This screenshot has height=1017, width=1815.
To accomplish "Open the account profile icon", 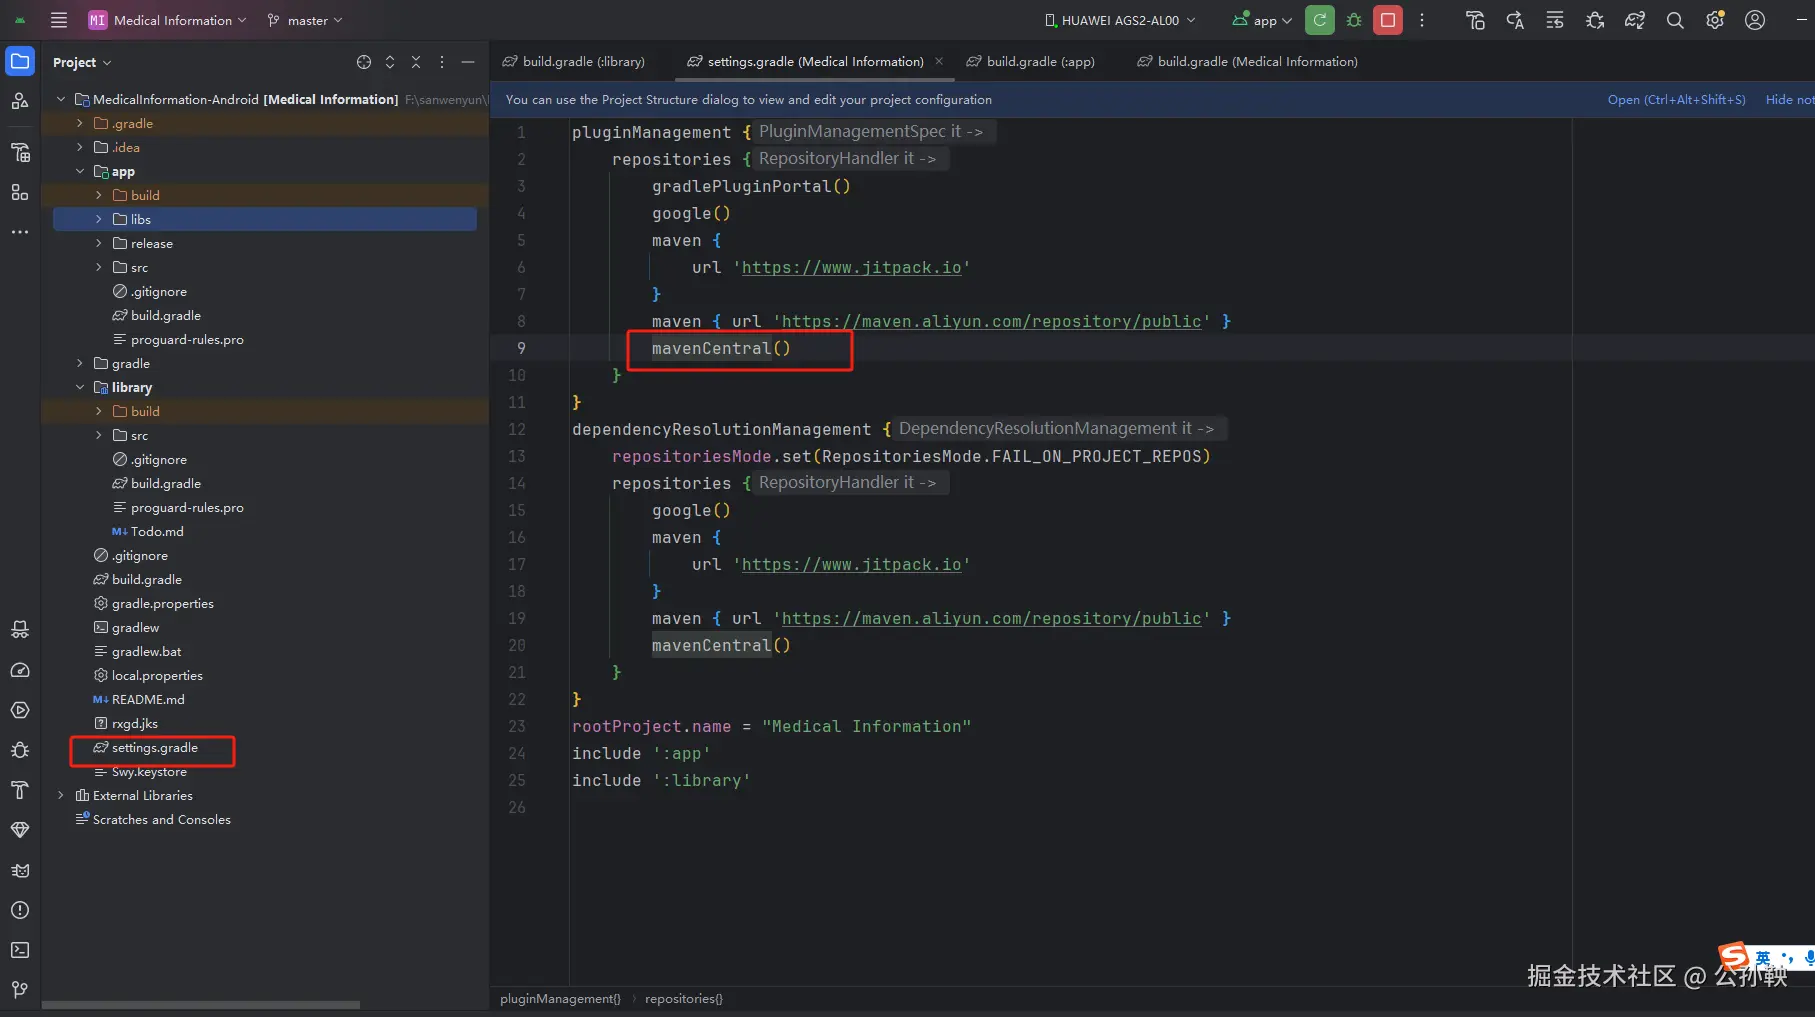I will click(x=1755, y=20).
